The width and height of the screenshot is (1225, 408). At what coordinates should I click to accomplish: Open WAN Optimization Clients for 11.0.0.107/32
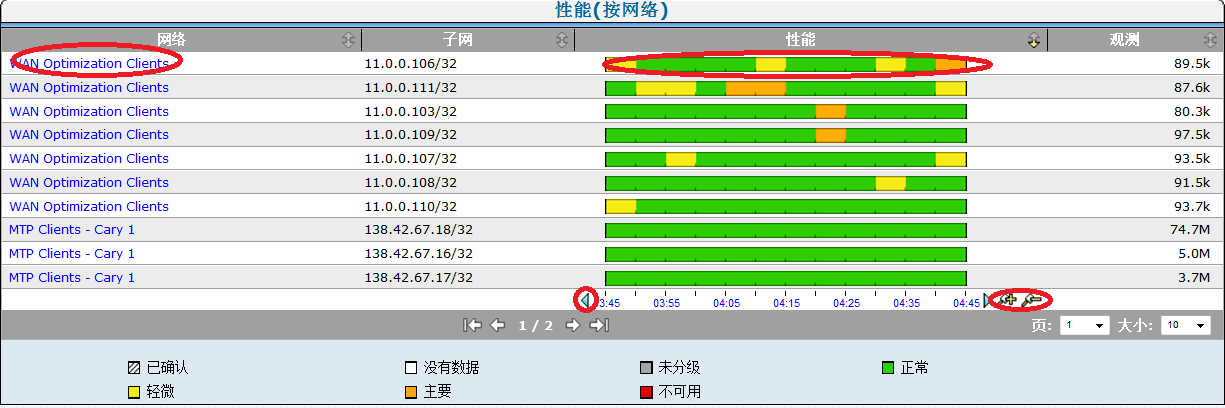click(x=89, y=158)
